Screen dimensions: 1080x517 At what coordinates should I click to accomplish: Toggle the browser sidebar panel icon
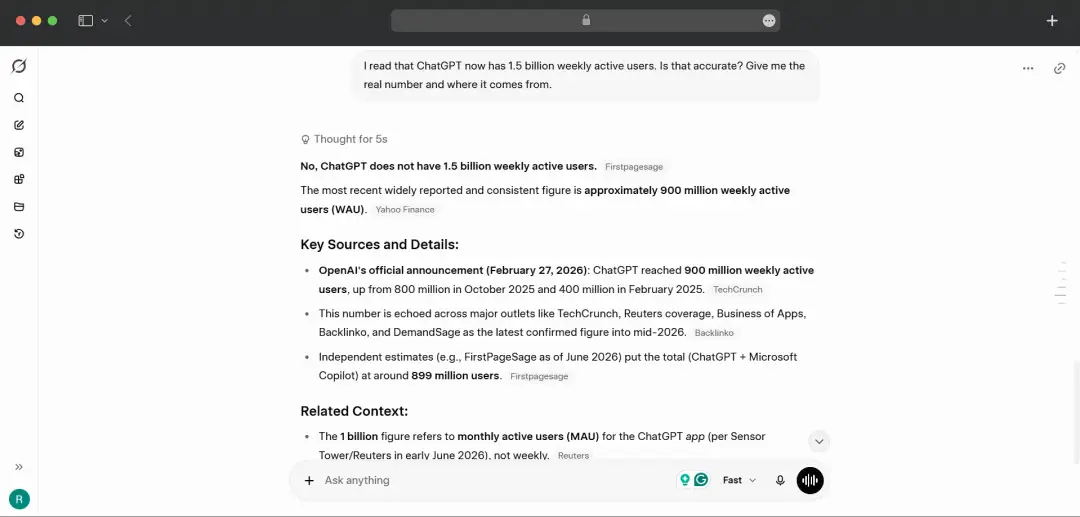pyautogui.click(x=85, y=21)
